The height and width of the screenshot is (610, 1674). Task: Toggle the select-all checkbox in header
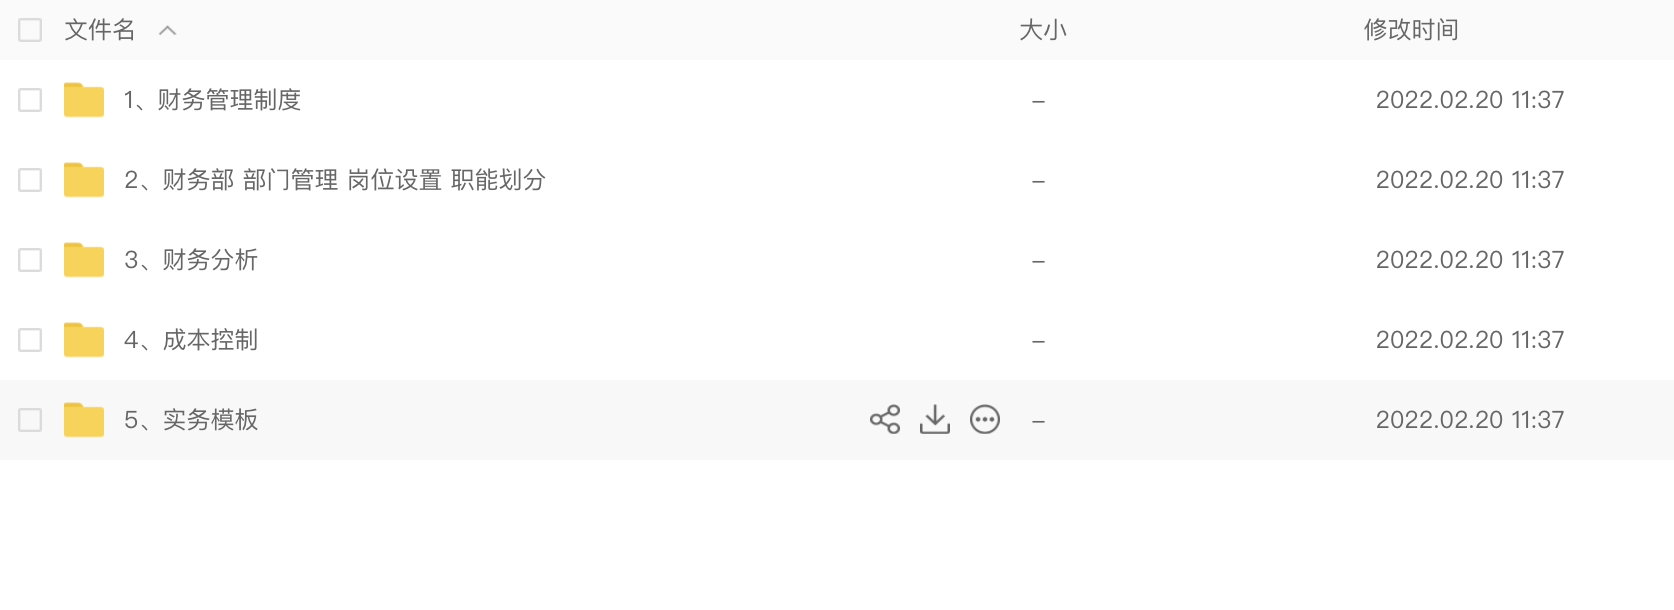click(30, 30)
